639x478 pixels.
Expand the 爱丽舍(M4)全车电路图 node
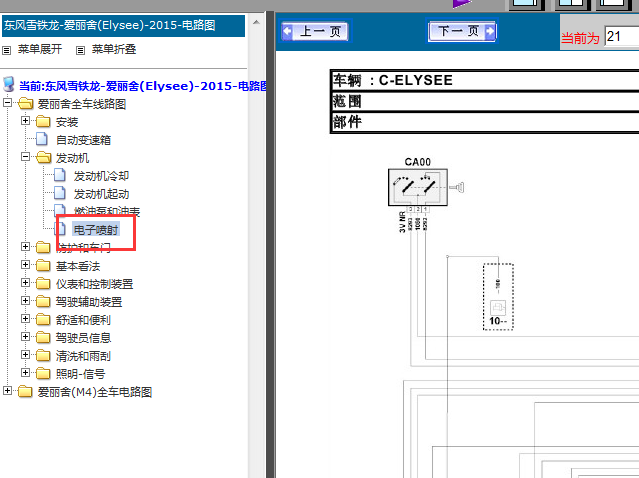click(x=7, y=390)
